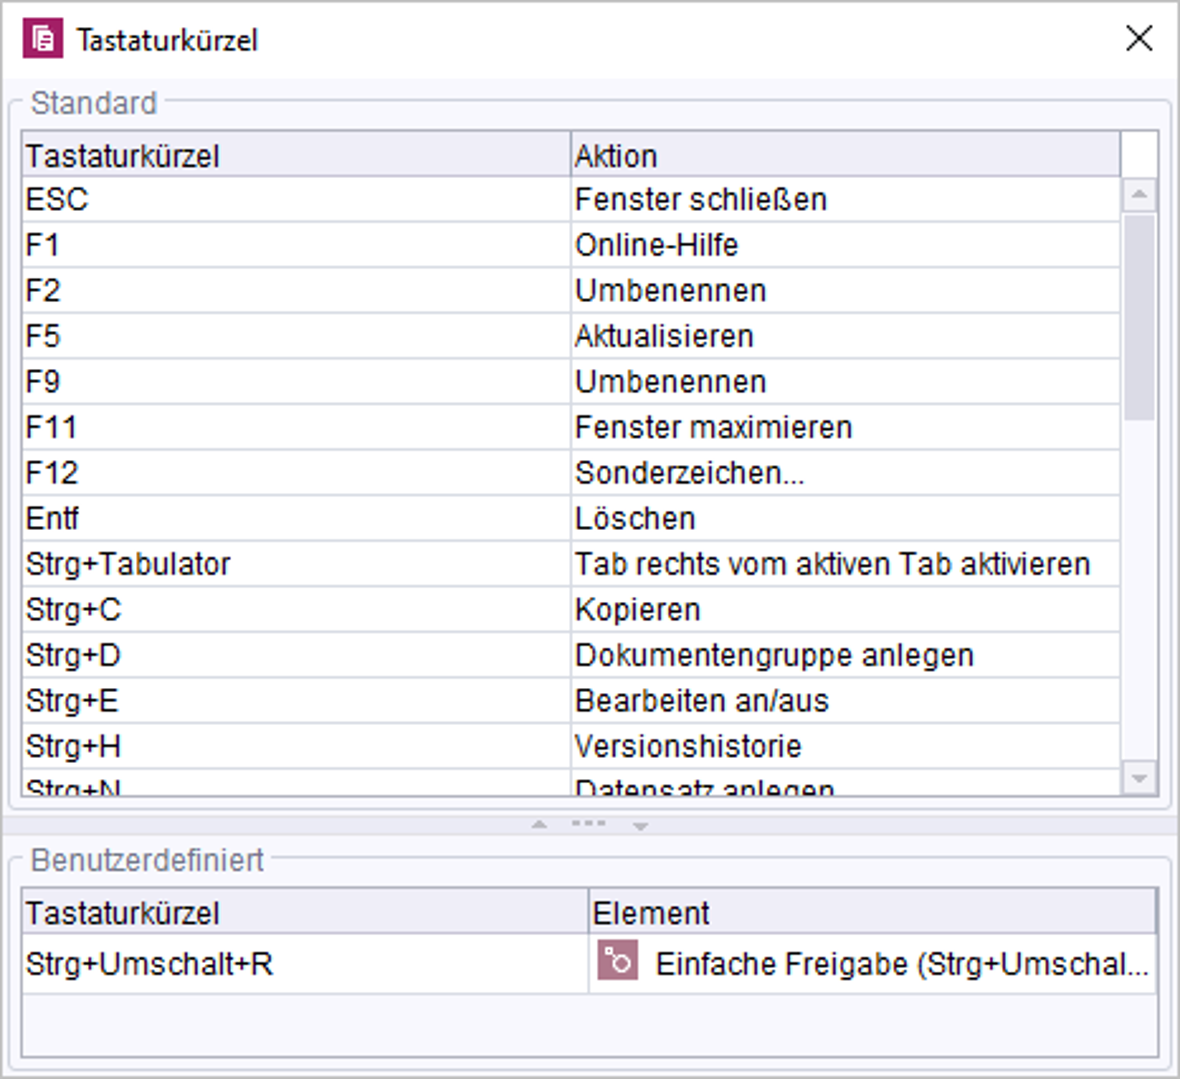The width and height of the screenshot is (1180, 1079).
Task: Click the vertical scrollbar thumb of Standard table
Action: (1139, 317)
